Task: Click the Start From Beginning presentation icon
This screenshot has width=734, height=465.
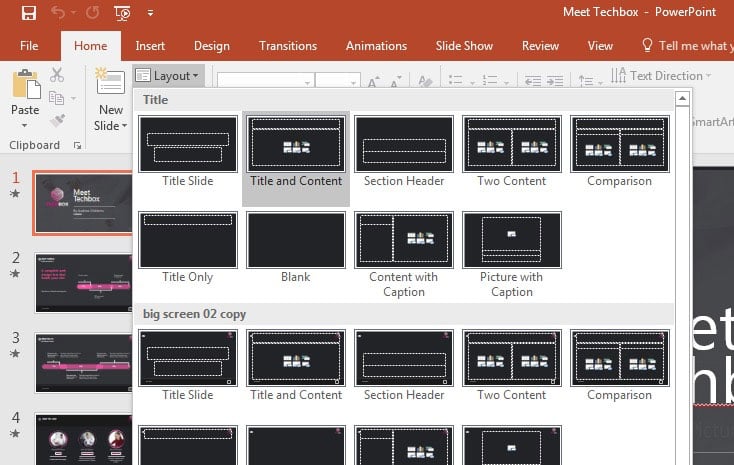Action: [x=121, y=13]
